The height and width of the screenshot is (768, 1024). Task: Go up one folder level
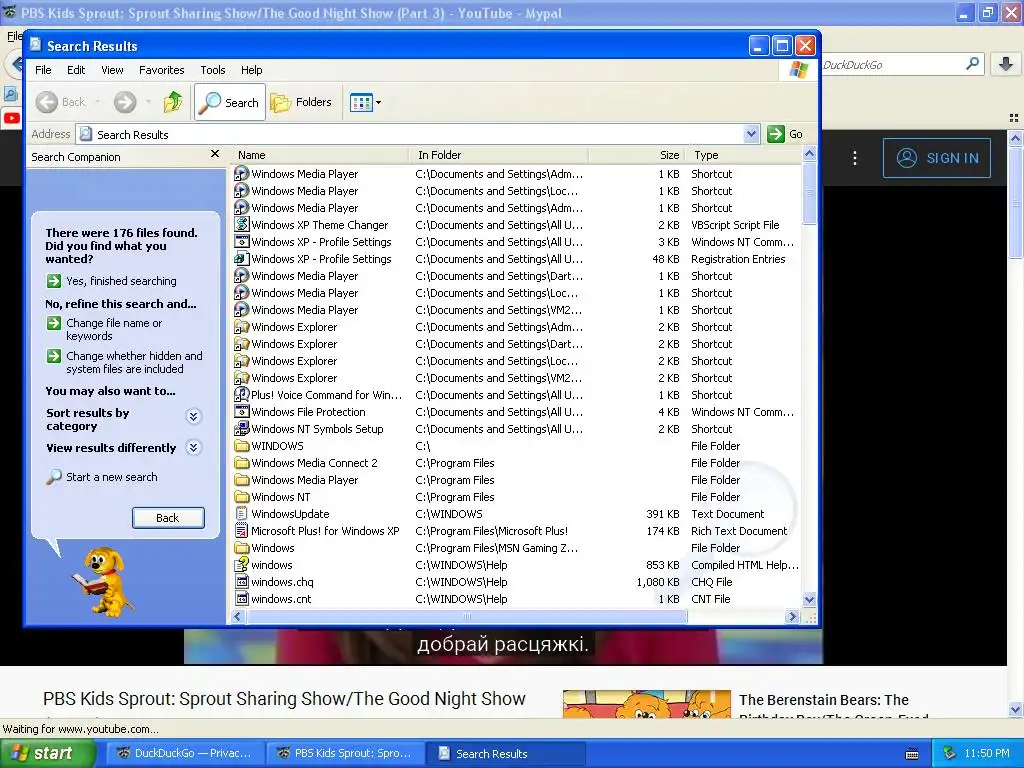click(x=173, y=102)
